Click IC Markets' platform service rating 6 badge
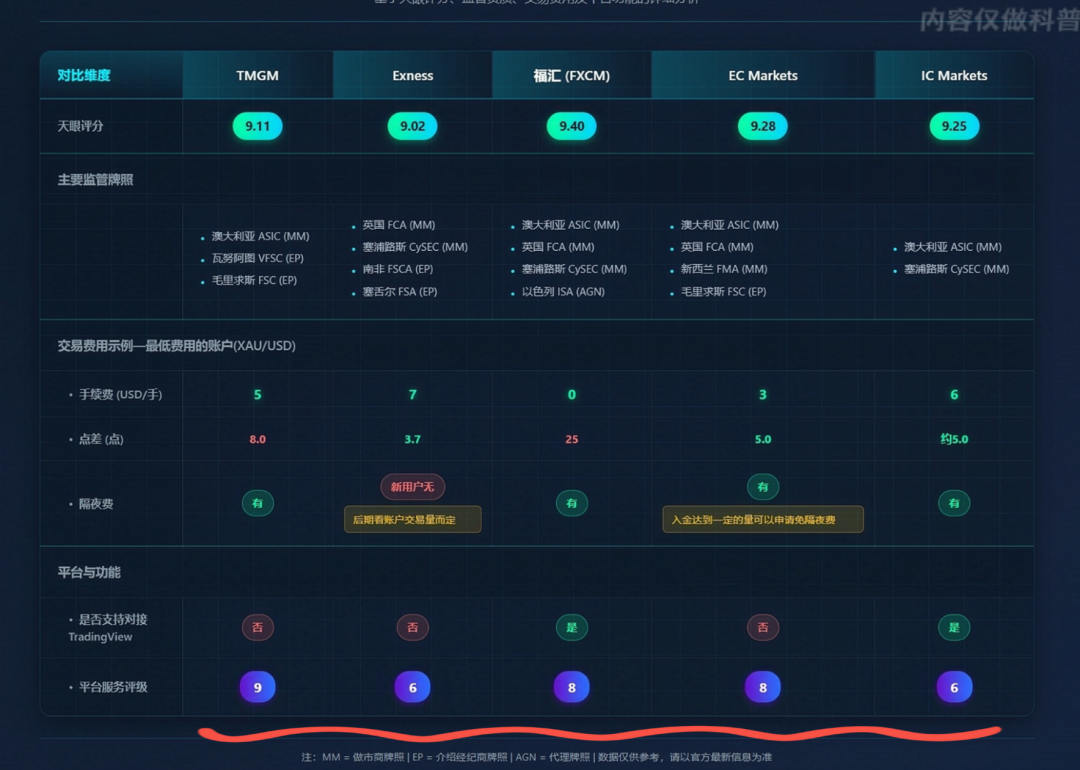1080x770 pixels. click(954, 687)
